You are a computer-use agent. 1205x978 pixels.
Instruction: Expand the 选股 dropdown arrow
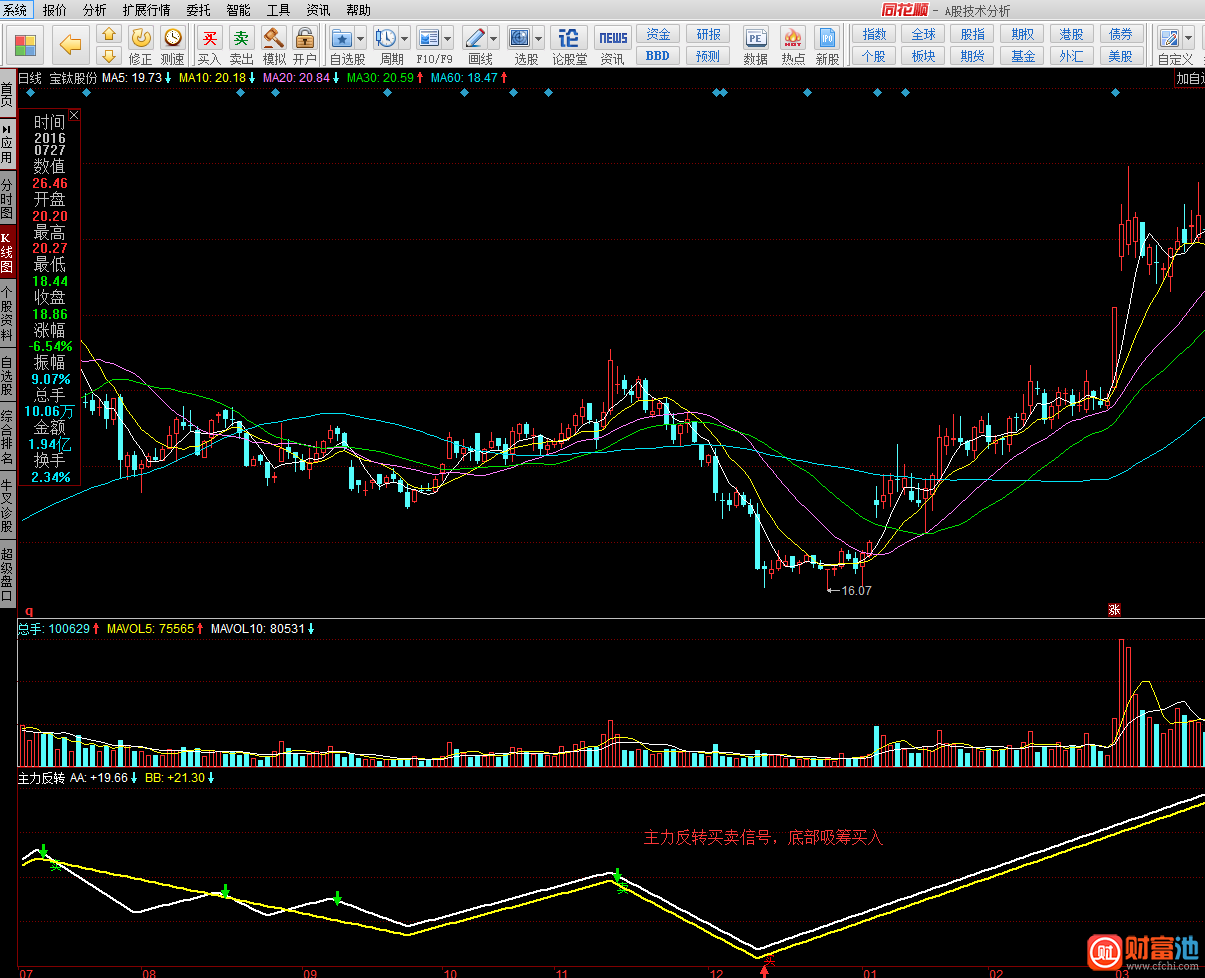(x=538, y=39)
